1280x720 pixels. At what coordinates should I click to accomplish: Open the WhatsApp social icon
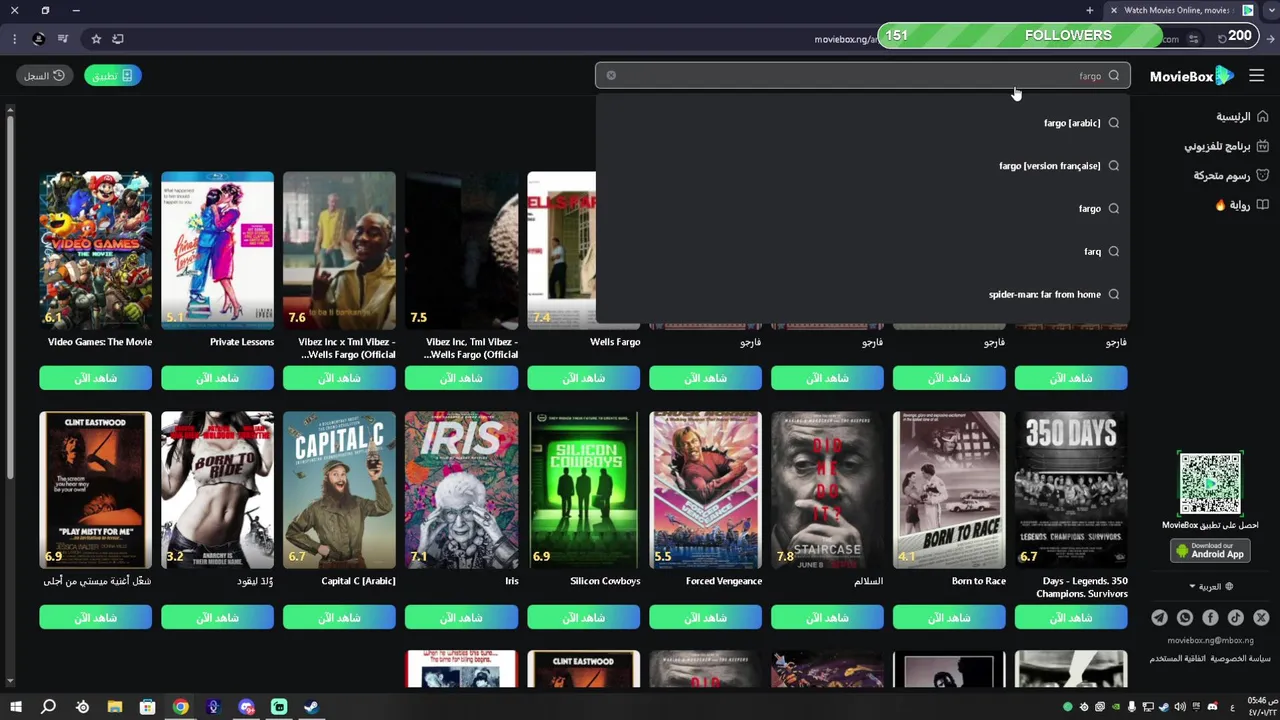coord(1185,618)
